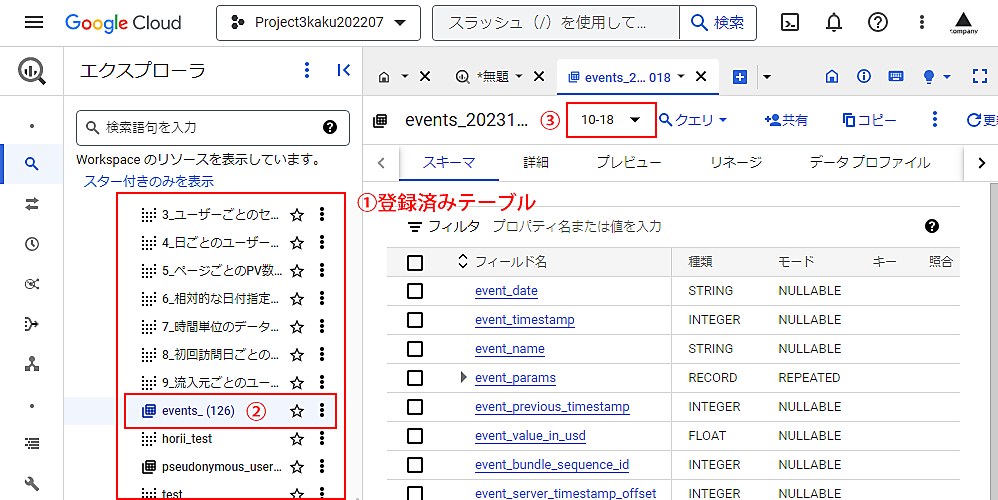Viewport: 998px width, 500px height.
Task: Collapse the Explorer panel
Action: pos(343,70)
